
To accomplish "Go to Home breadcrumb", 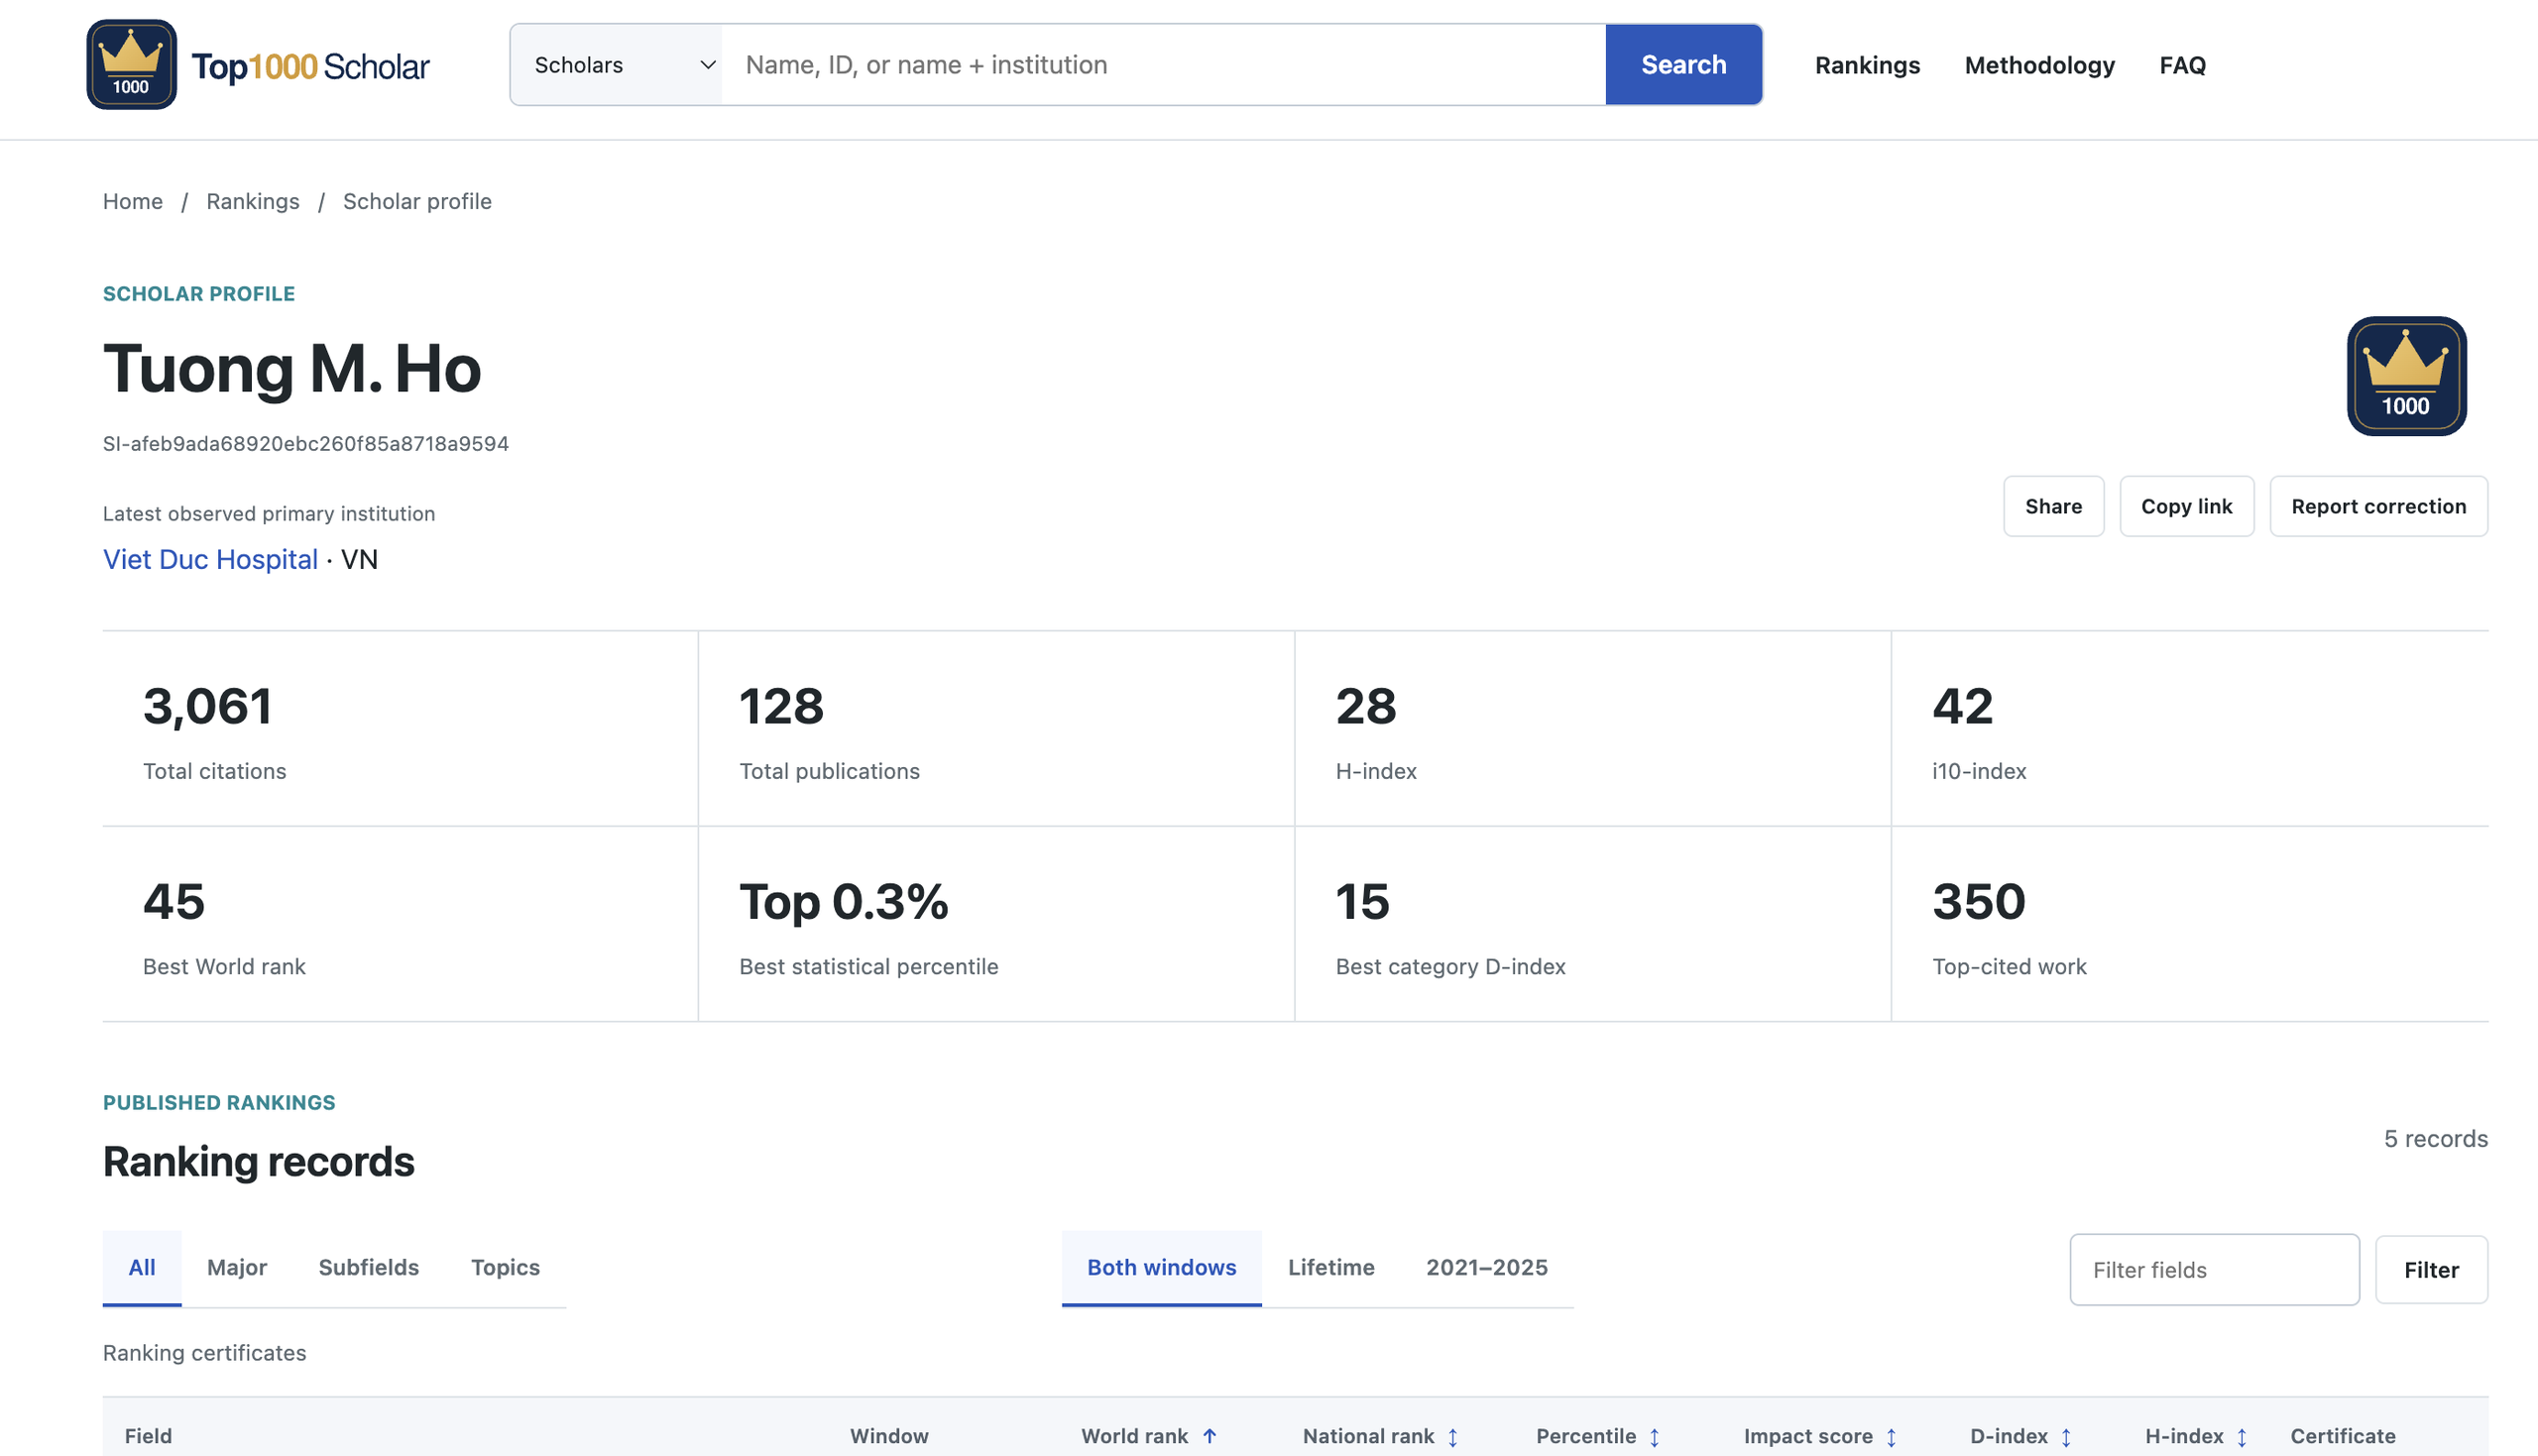I will (x=133, y=201).
